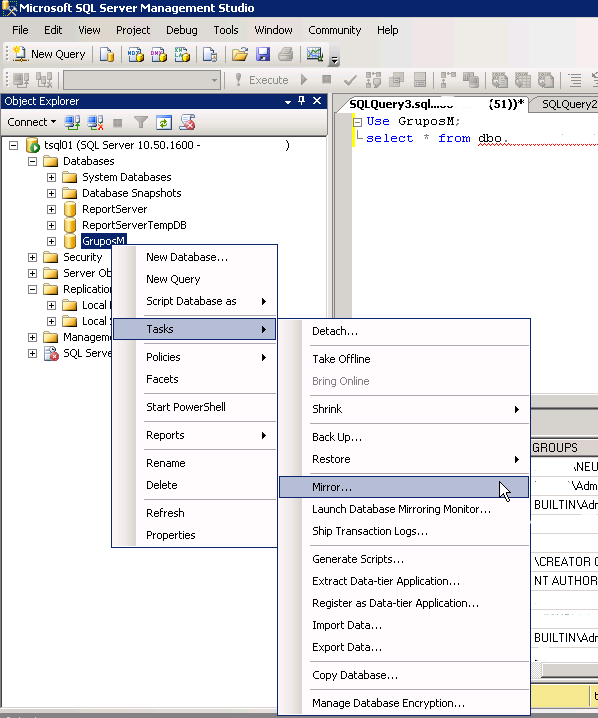Choose Start PowerShell in context menu
Screen dimensions: 598x718
tap(195, 407)
